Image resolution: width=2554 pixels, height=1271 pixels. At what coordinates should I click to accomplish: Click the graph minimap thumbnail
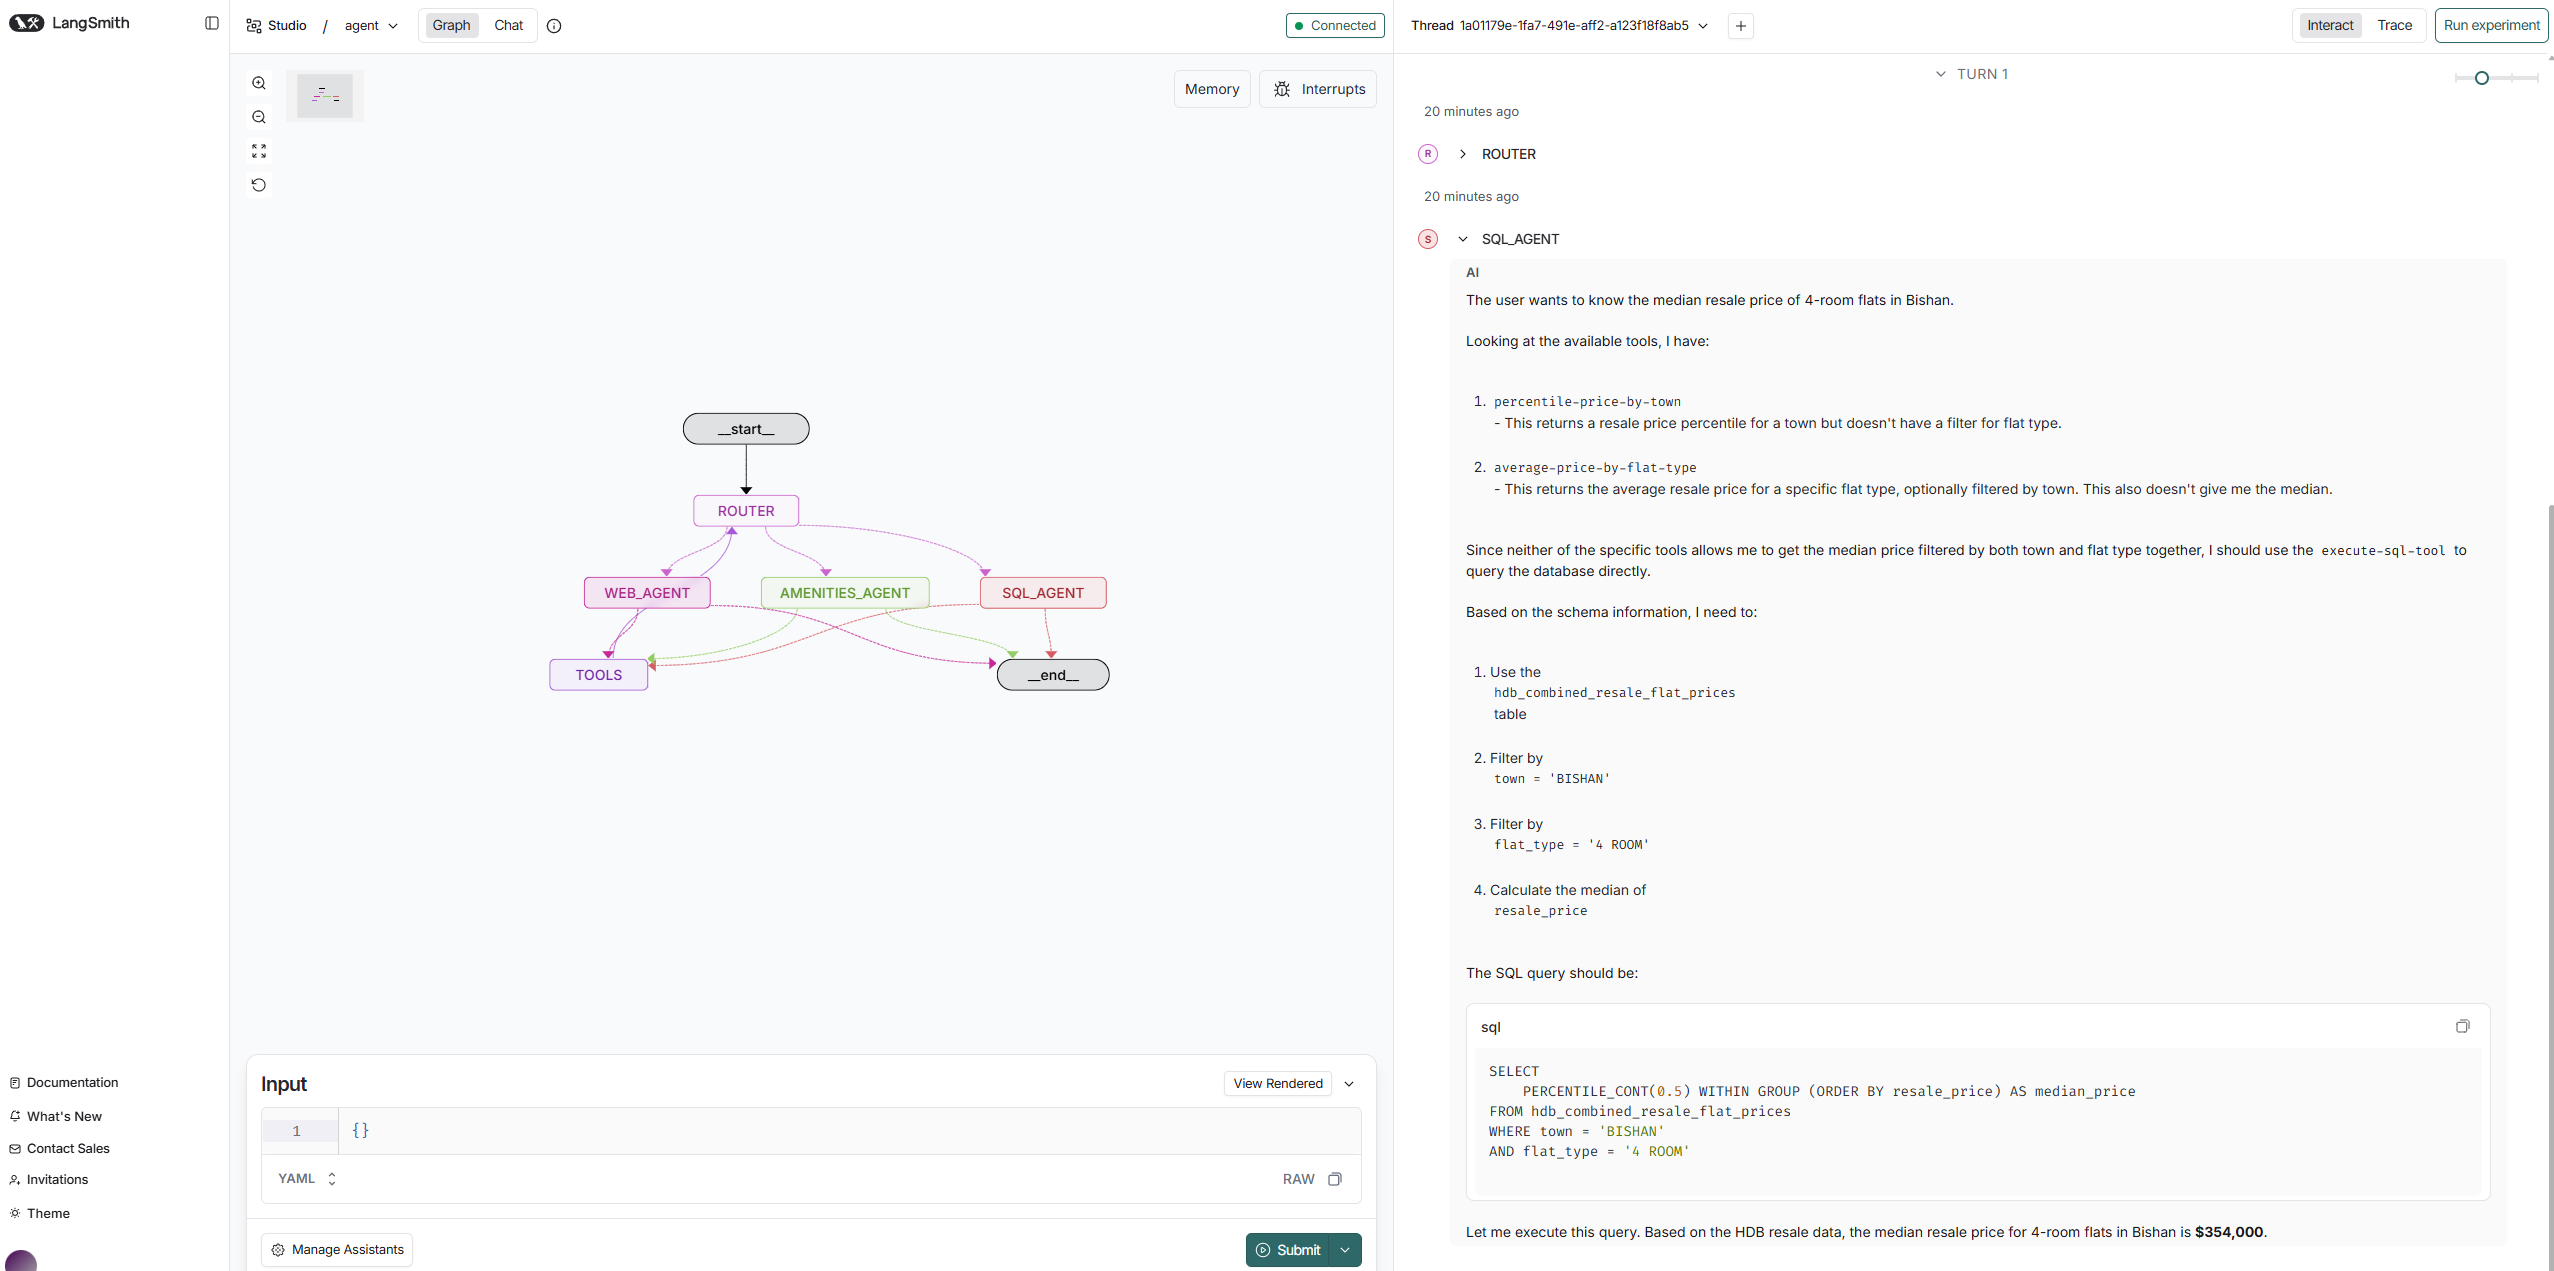(x=325, y=96)
